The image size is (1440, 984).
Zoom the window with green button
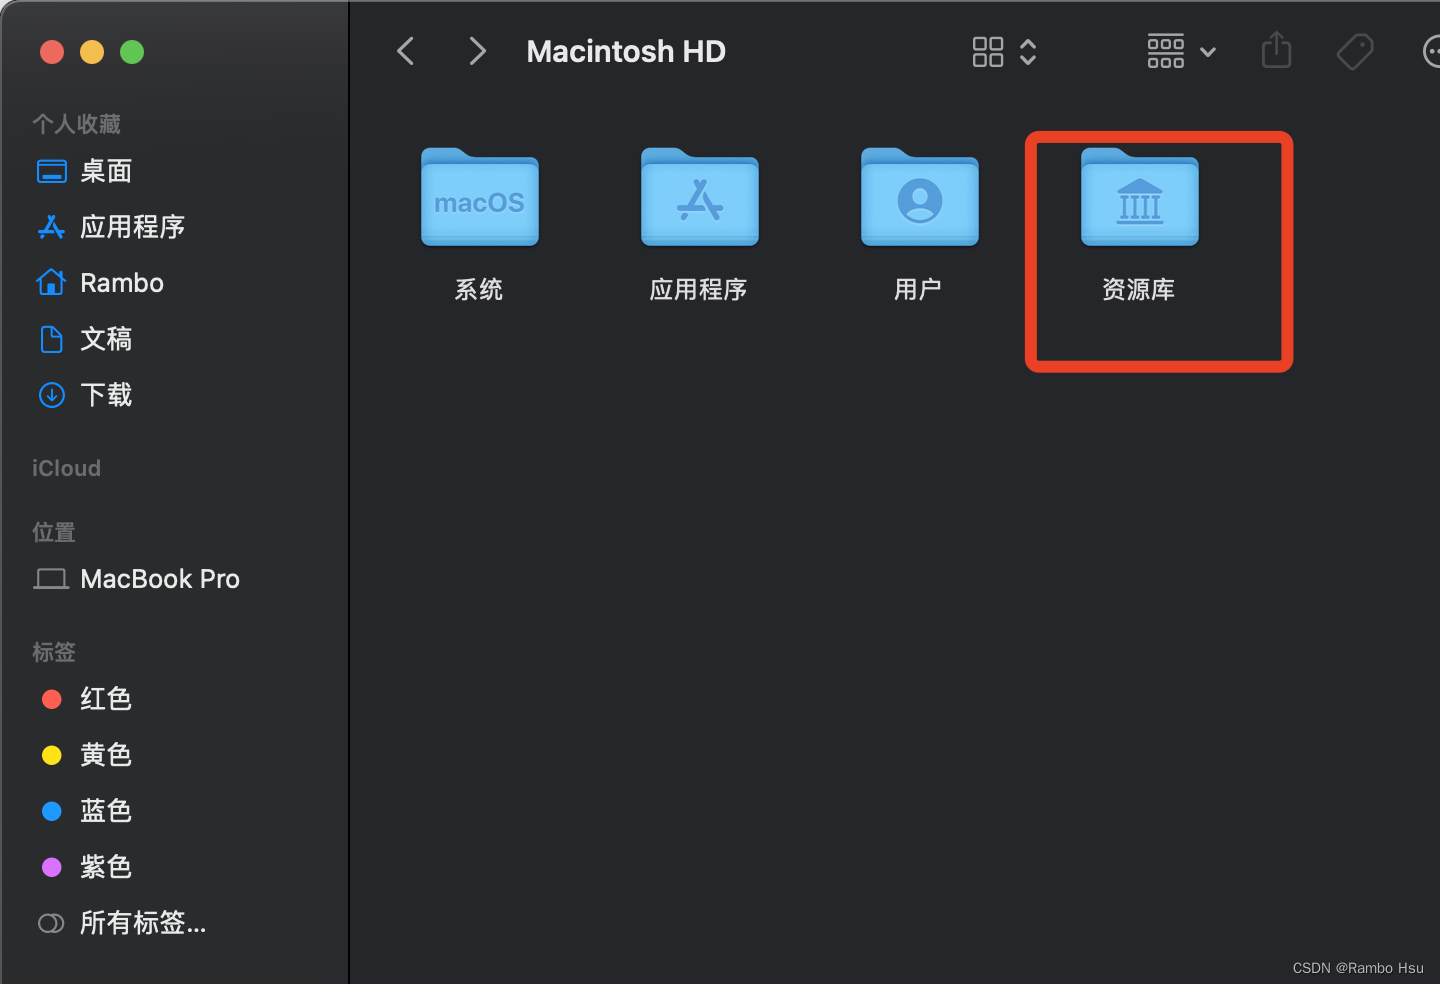point(132,52)
